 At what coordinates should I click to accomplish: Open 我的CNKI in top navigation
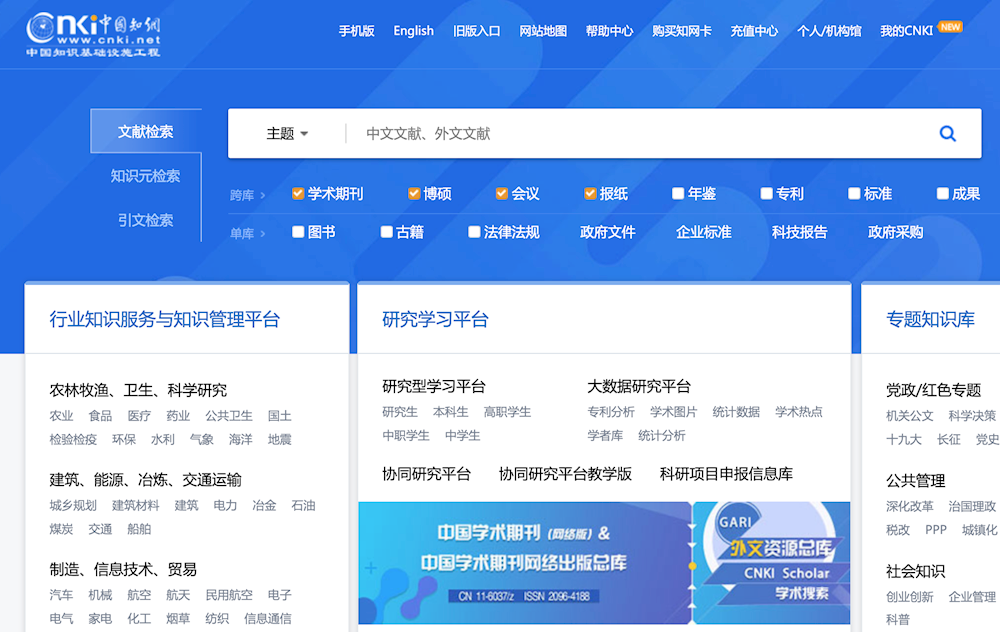click(906, 31)
